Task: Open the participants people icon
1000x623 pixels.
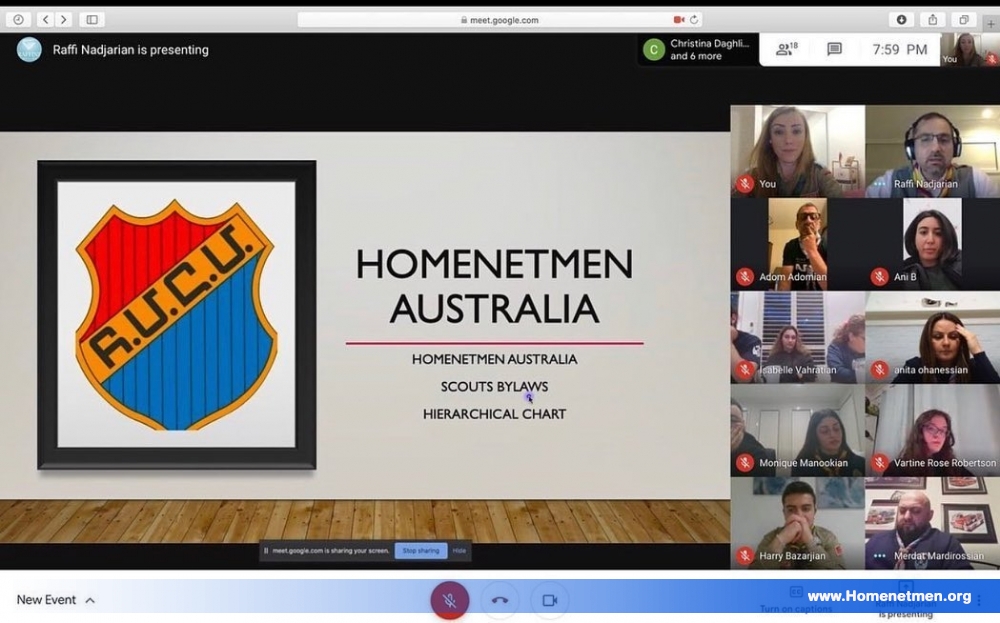Action: [x=786, y=49]
